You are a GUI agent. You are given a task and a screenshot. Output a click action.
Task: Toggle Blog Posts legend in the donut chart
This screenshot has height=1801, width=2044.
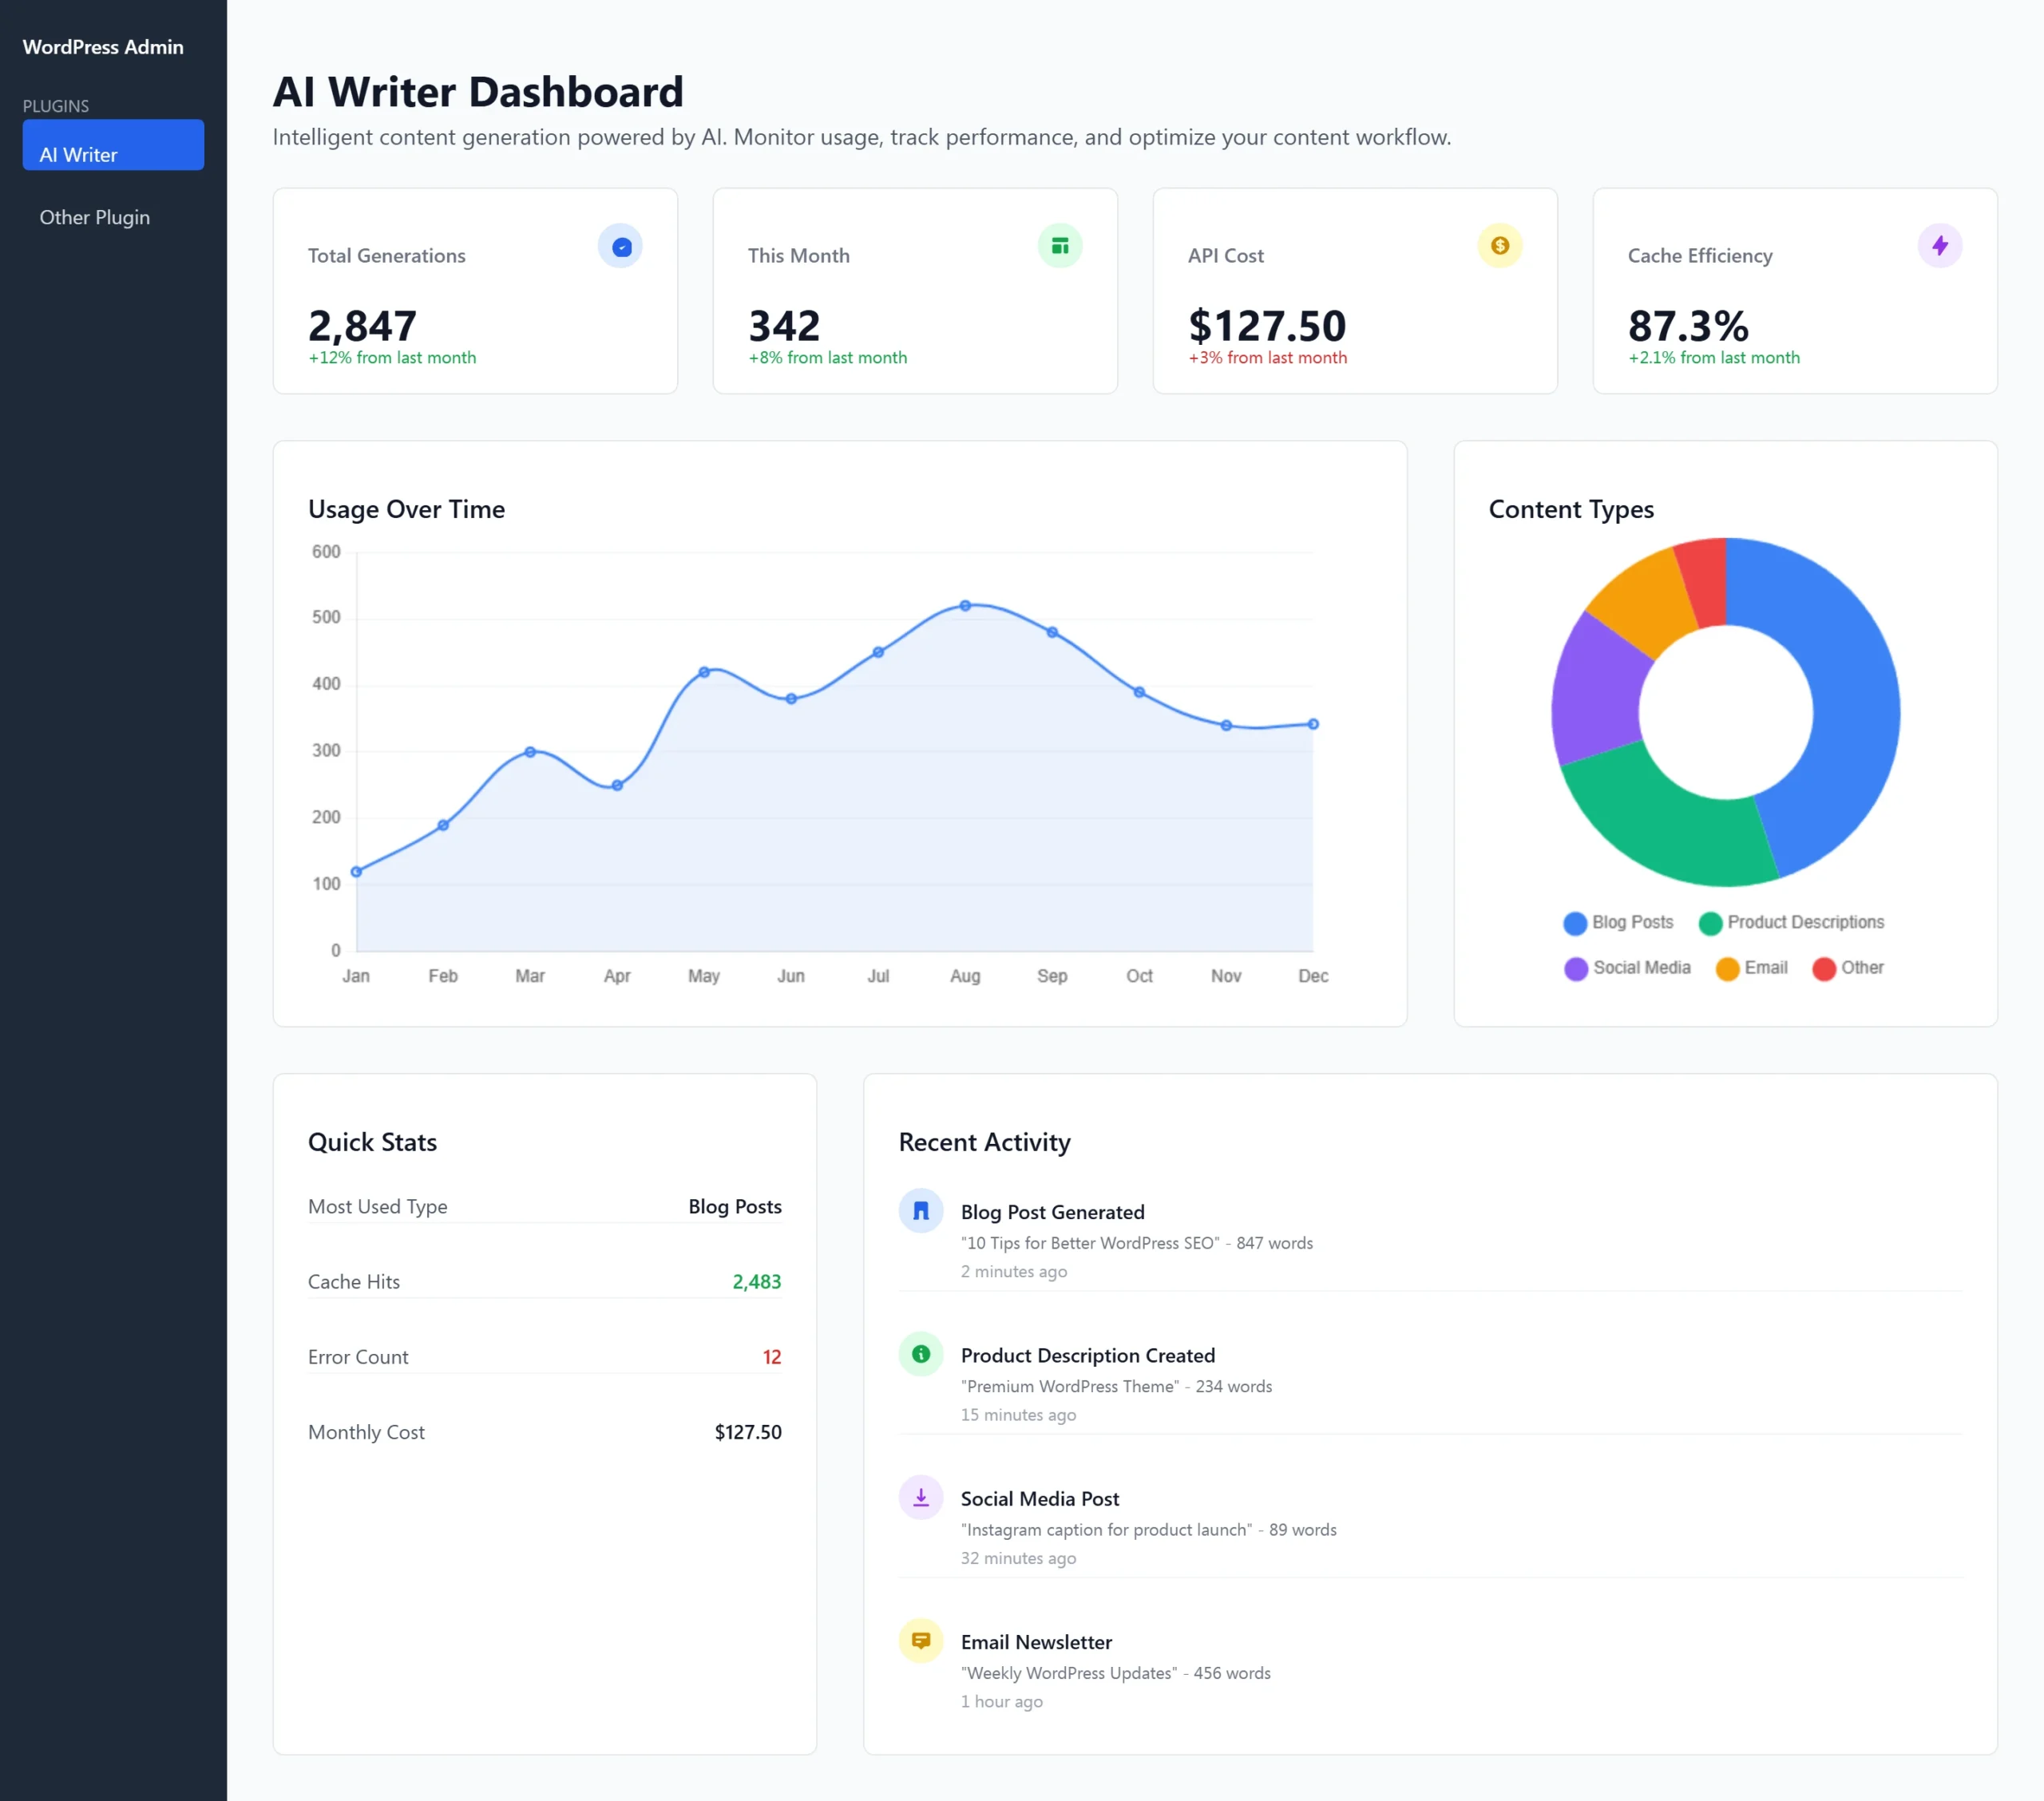pyautogui.click(x=1618, y=922)
